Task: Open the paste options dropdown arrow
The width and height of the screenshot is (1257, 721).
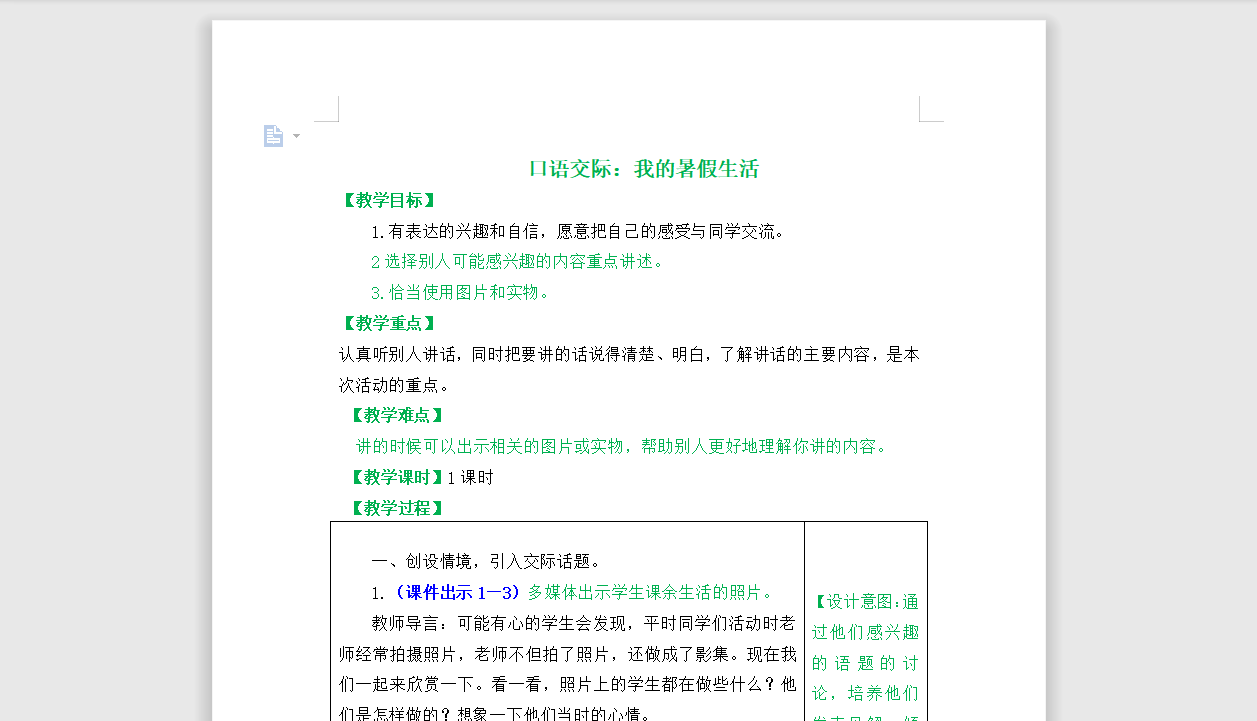Action: (x=295, y=136)
